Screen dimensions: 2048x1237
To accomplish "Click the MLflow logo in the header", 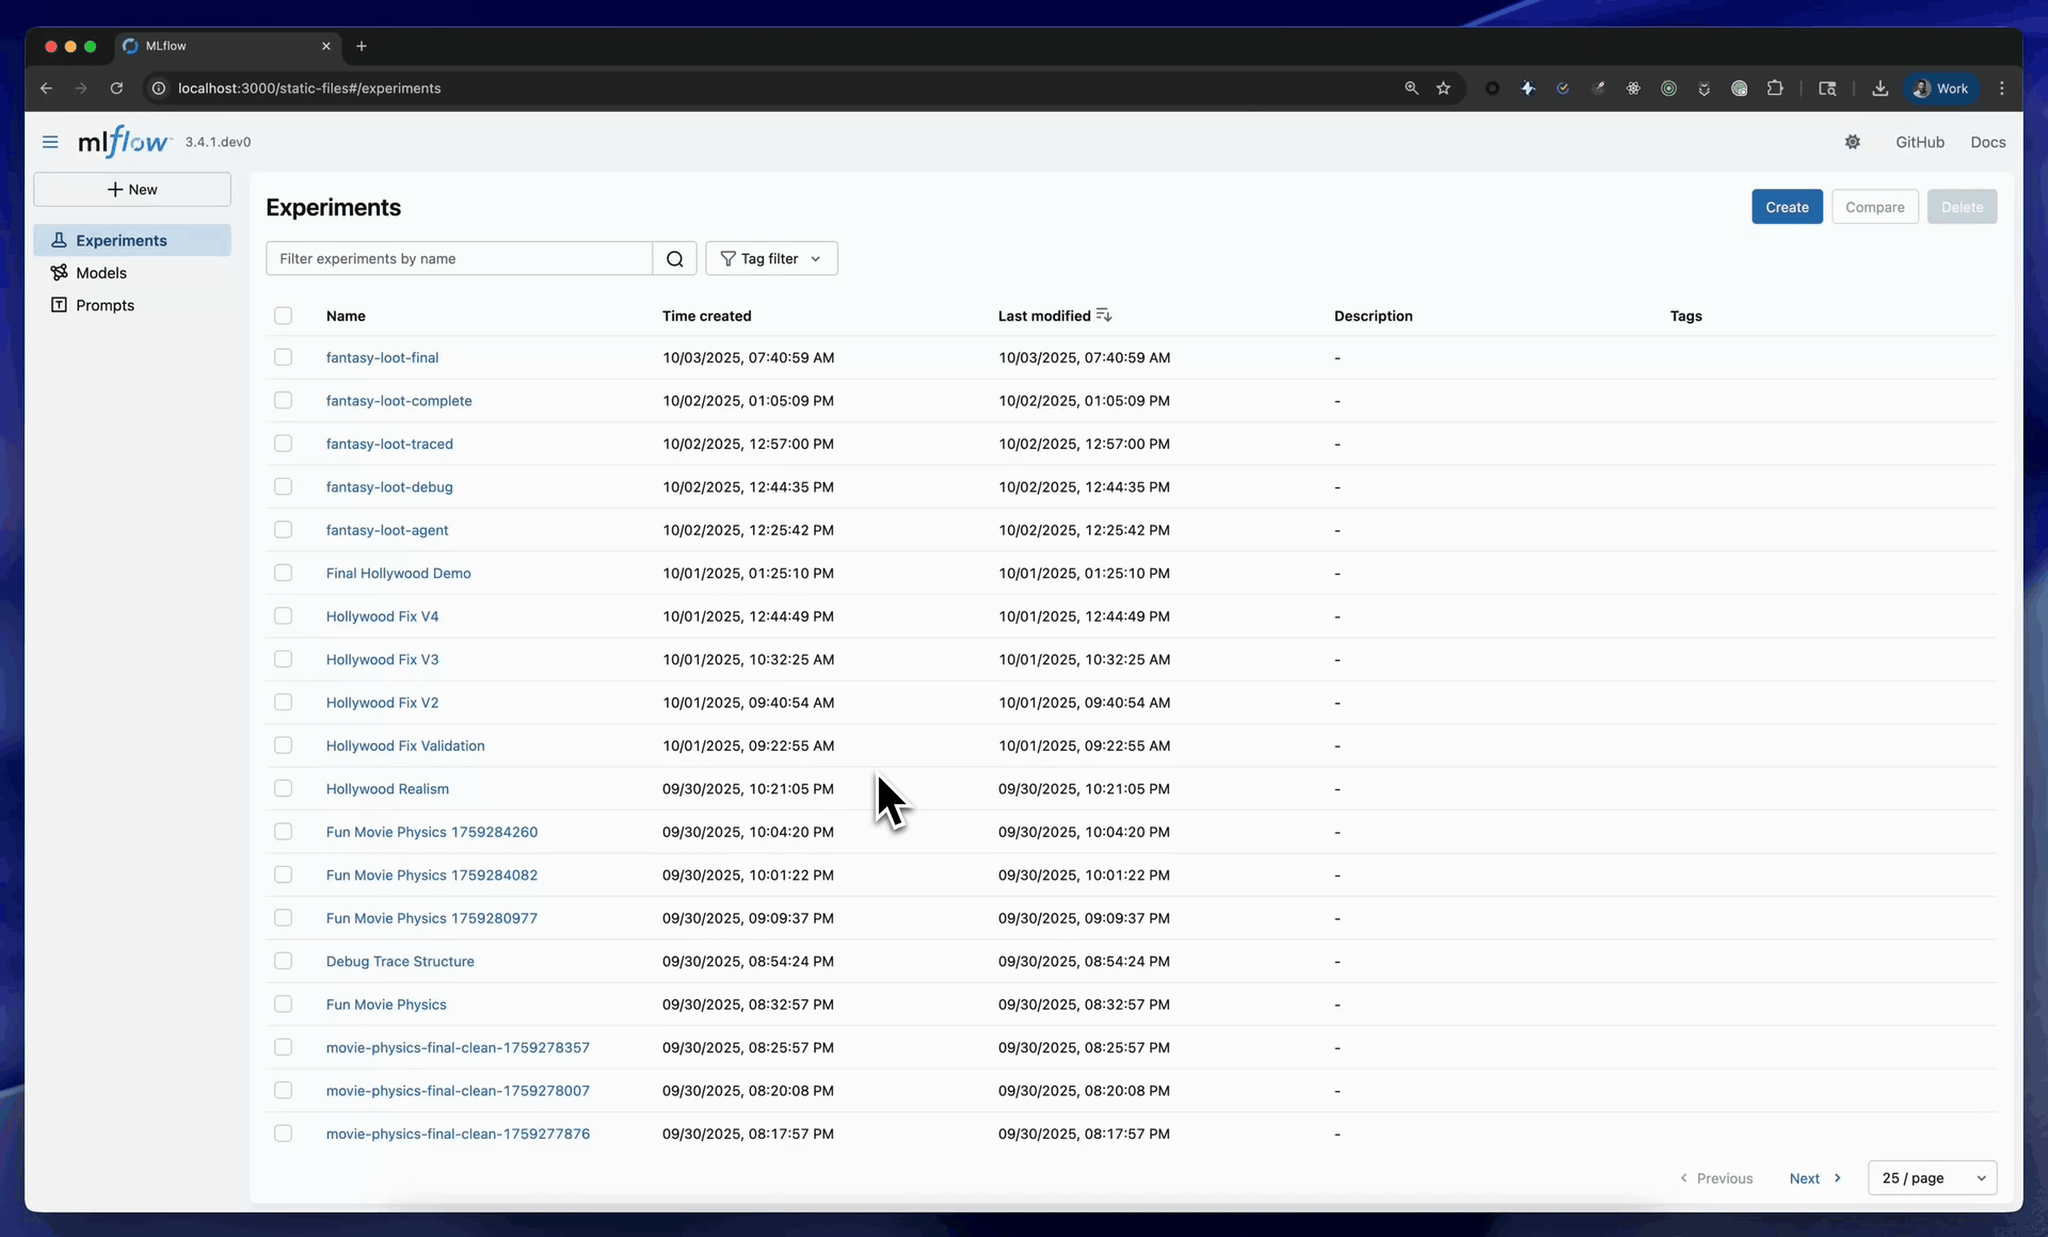I will pos(123,141).
